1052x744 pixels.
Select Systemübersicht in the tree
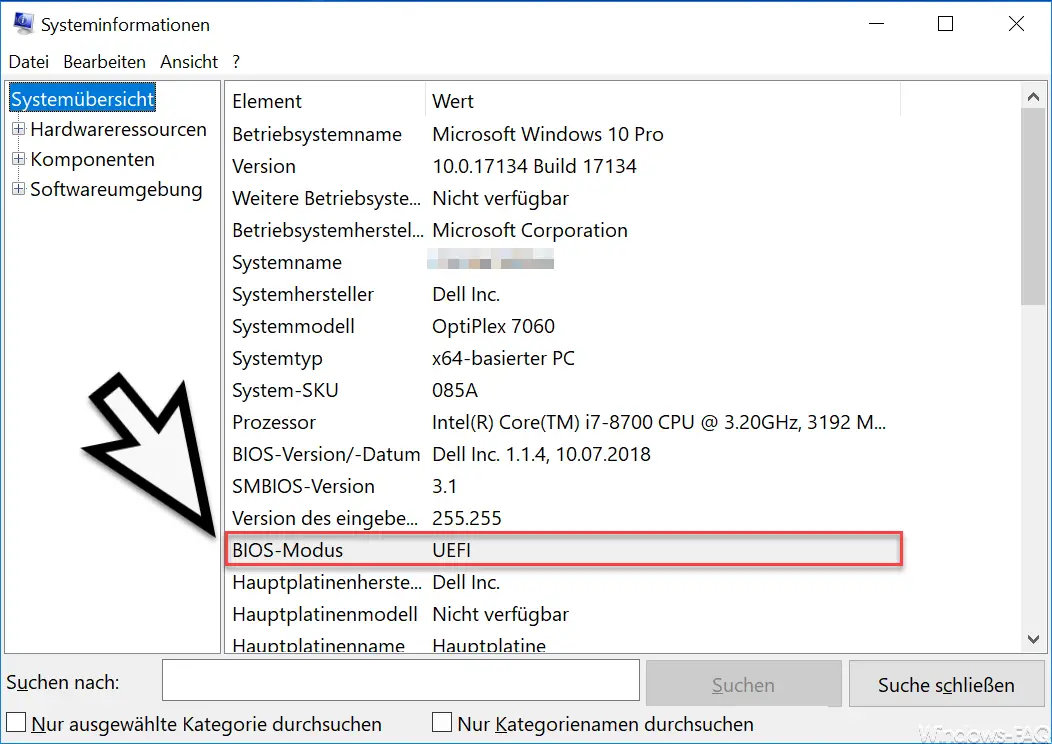(83, 99)
